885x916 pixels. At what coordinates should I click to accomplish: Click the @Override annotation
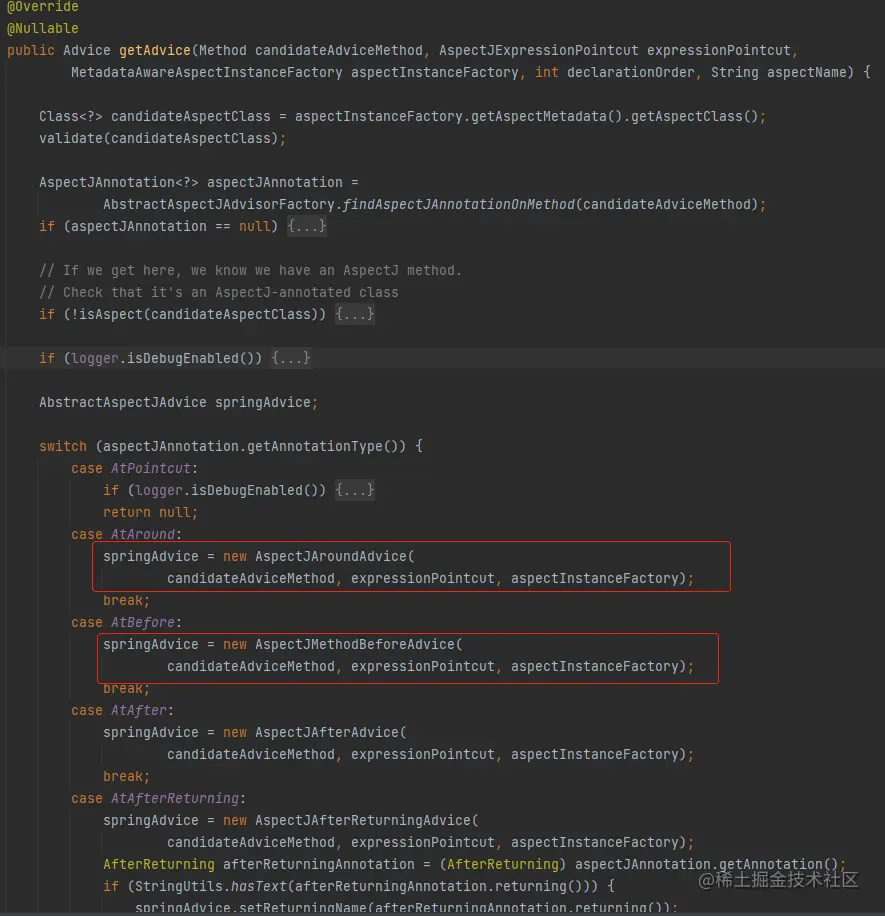click(43, 6)
